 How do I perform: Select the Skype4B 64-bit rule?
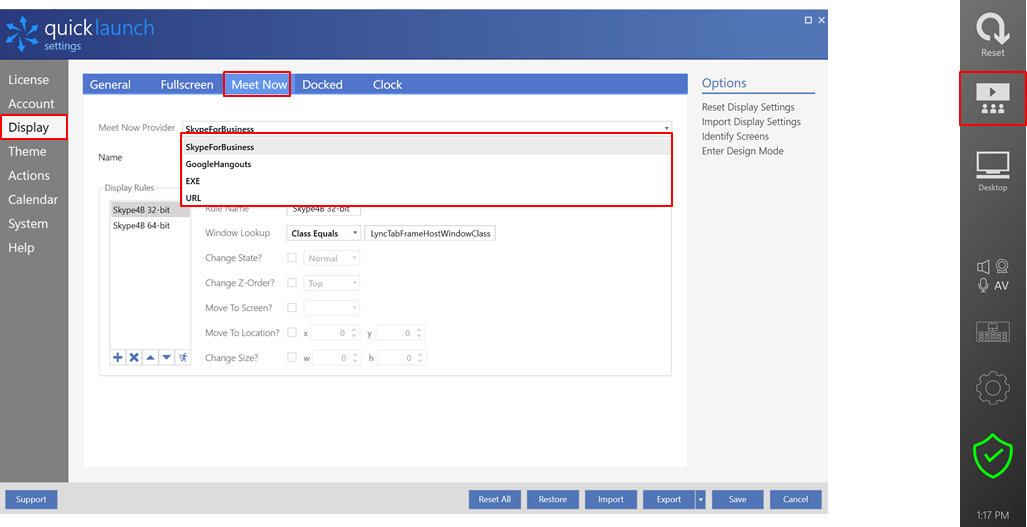point(149,226)
